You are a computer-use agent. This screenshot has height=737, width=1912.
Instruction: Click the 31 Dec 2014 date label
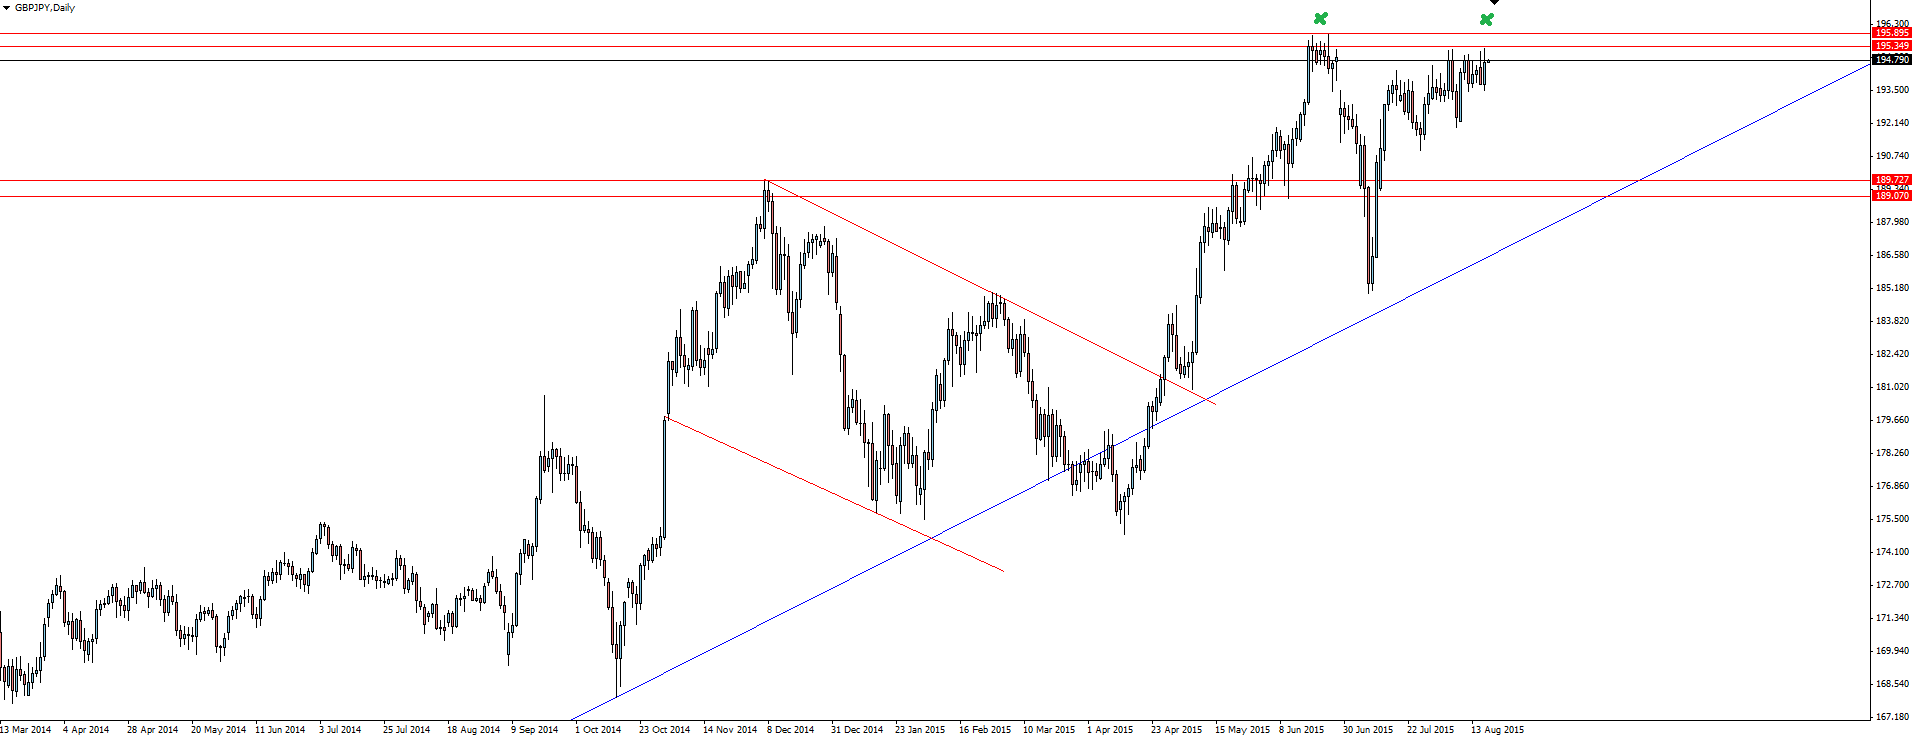(857, 730)
